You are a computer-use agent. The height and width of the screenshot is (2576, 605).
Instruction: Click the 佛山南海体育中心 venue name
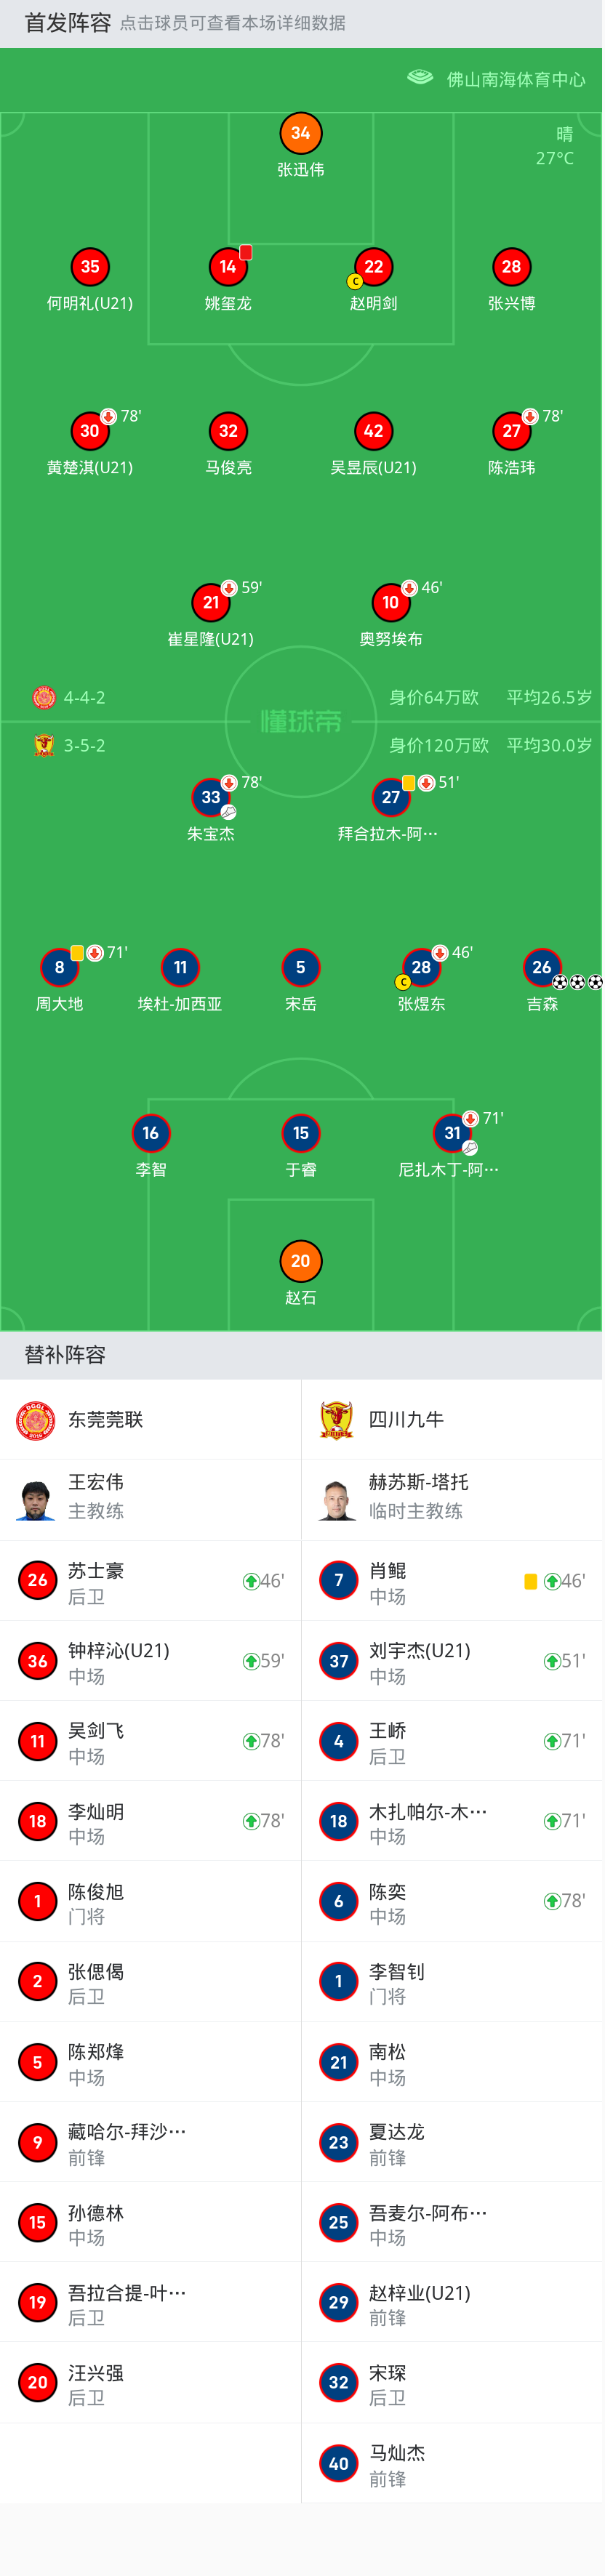[516, 79]
